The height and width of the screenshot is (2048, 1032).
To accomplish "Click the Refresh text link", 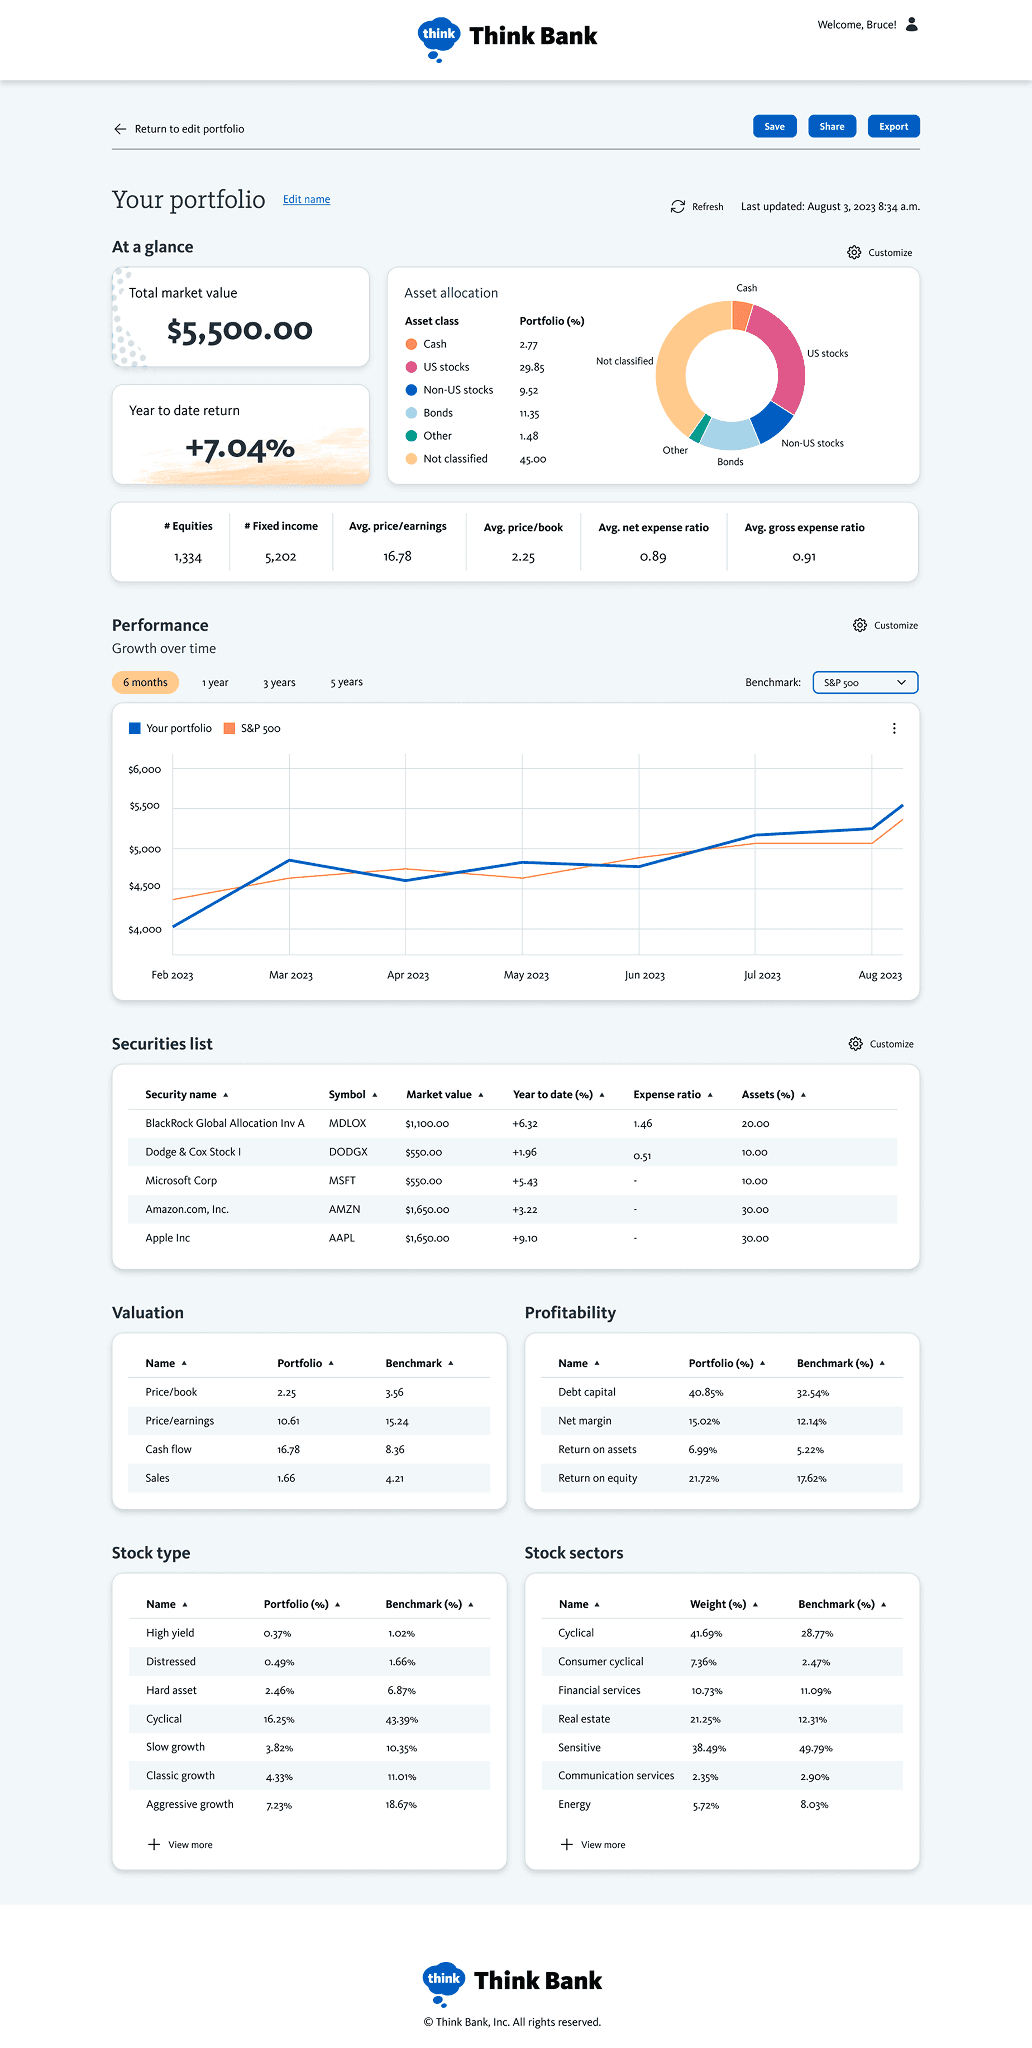I will tap(707, 207).
